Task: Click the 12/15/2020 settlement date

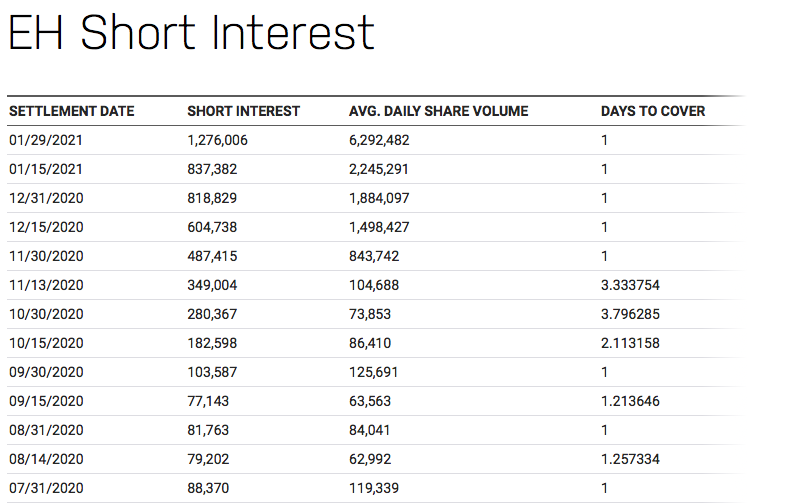Action: [x=46, y=227]
